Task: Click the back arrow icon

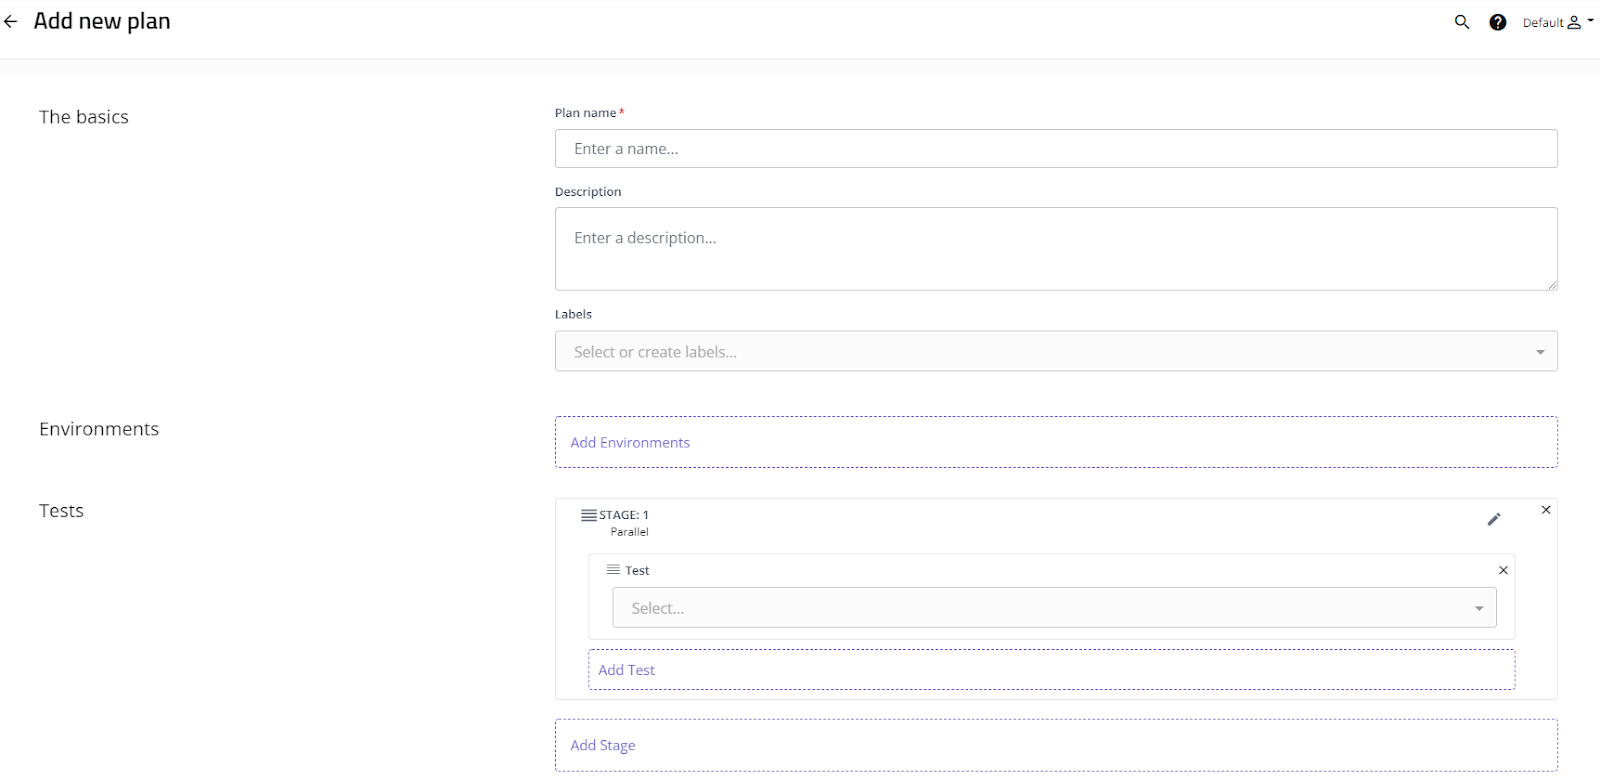Action: tap(11, 22)
